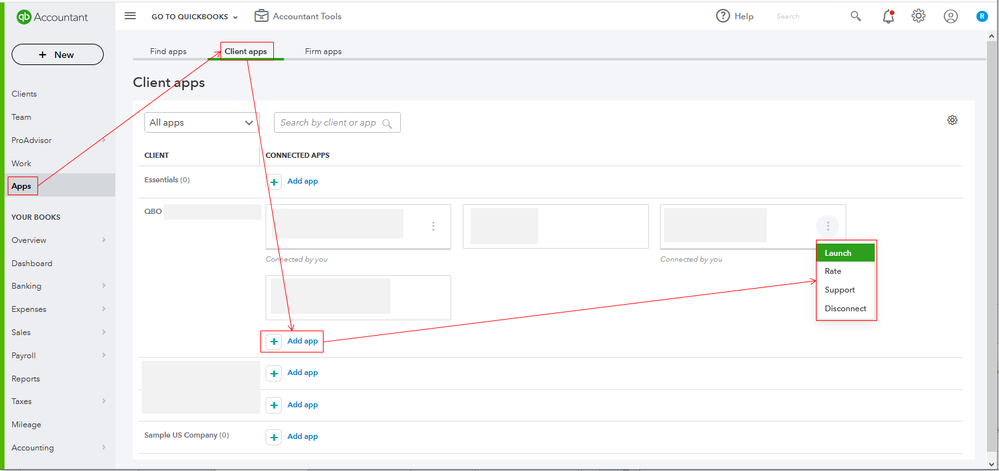Click the CLIENT column header
The width and height of the screenshot is (999, 471).
pyautogui.click(x=157, y=156)
